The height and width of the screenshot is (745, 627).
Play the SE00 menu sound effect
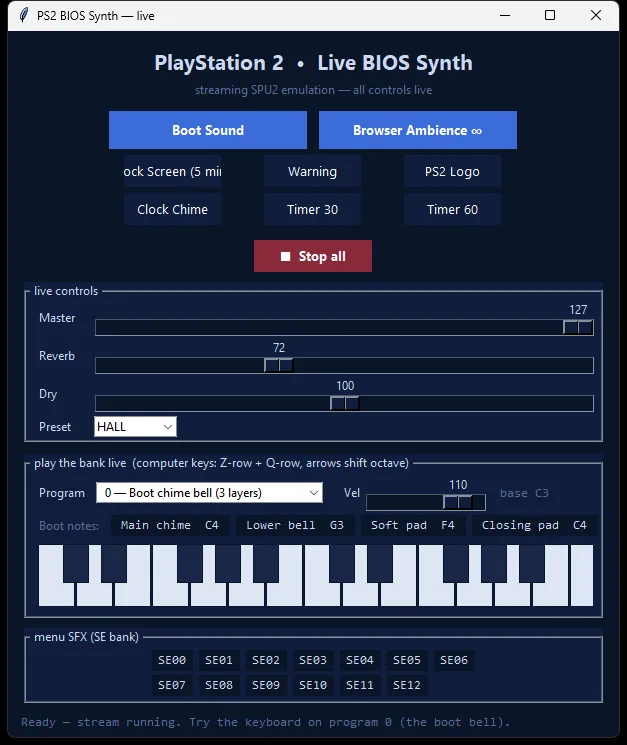click(x=172, y=660)
